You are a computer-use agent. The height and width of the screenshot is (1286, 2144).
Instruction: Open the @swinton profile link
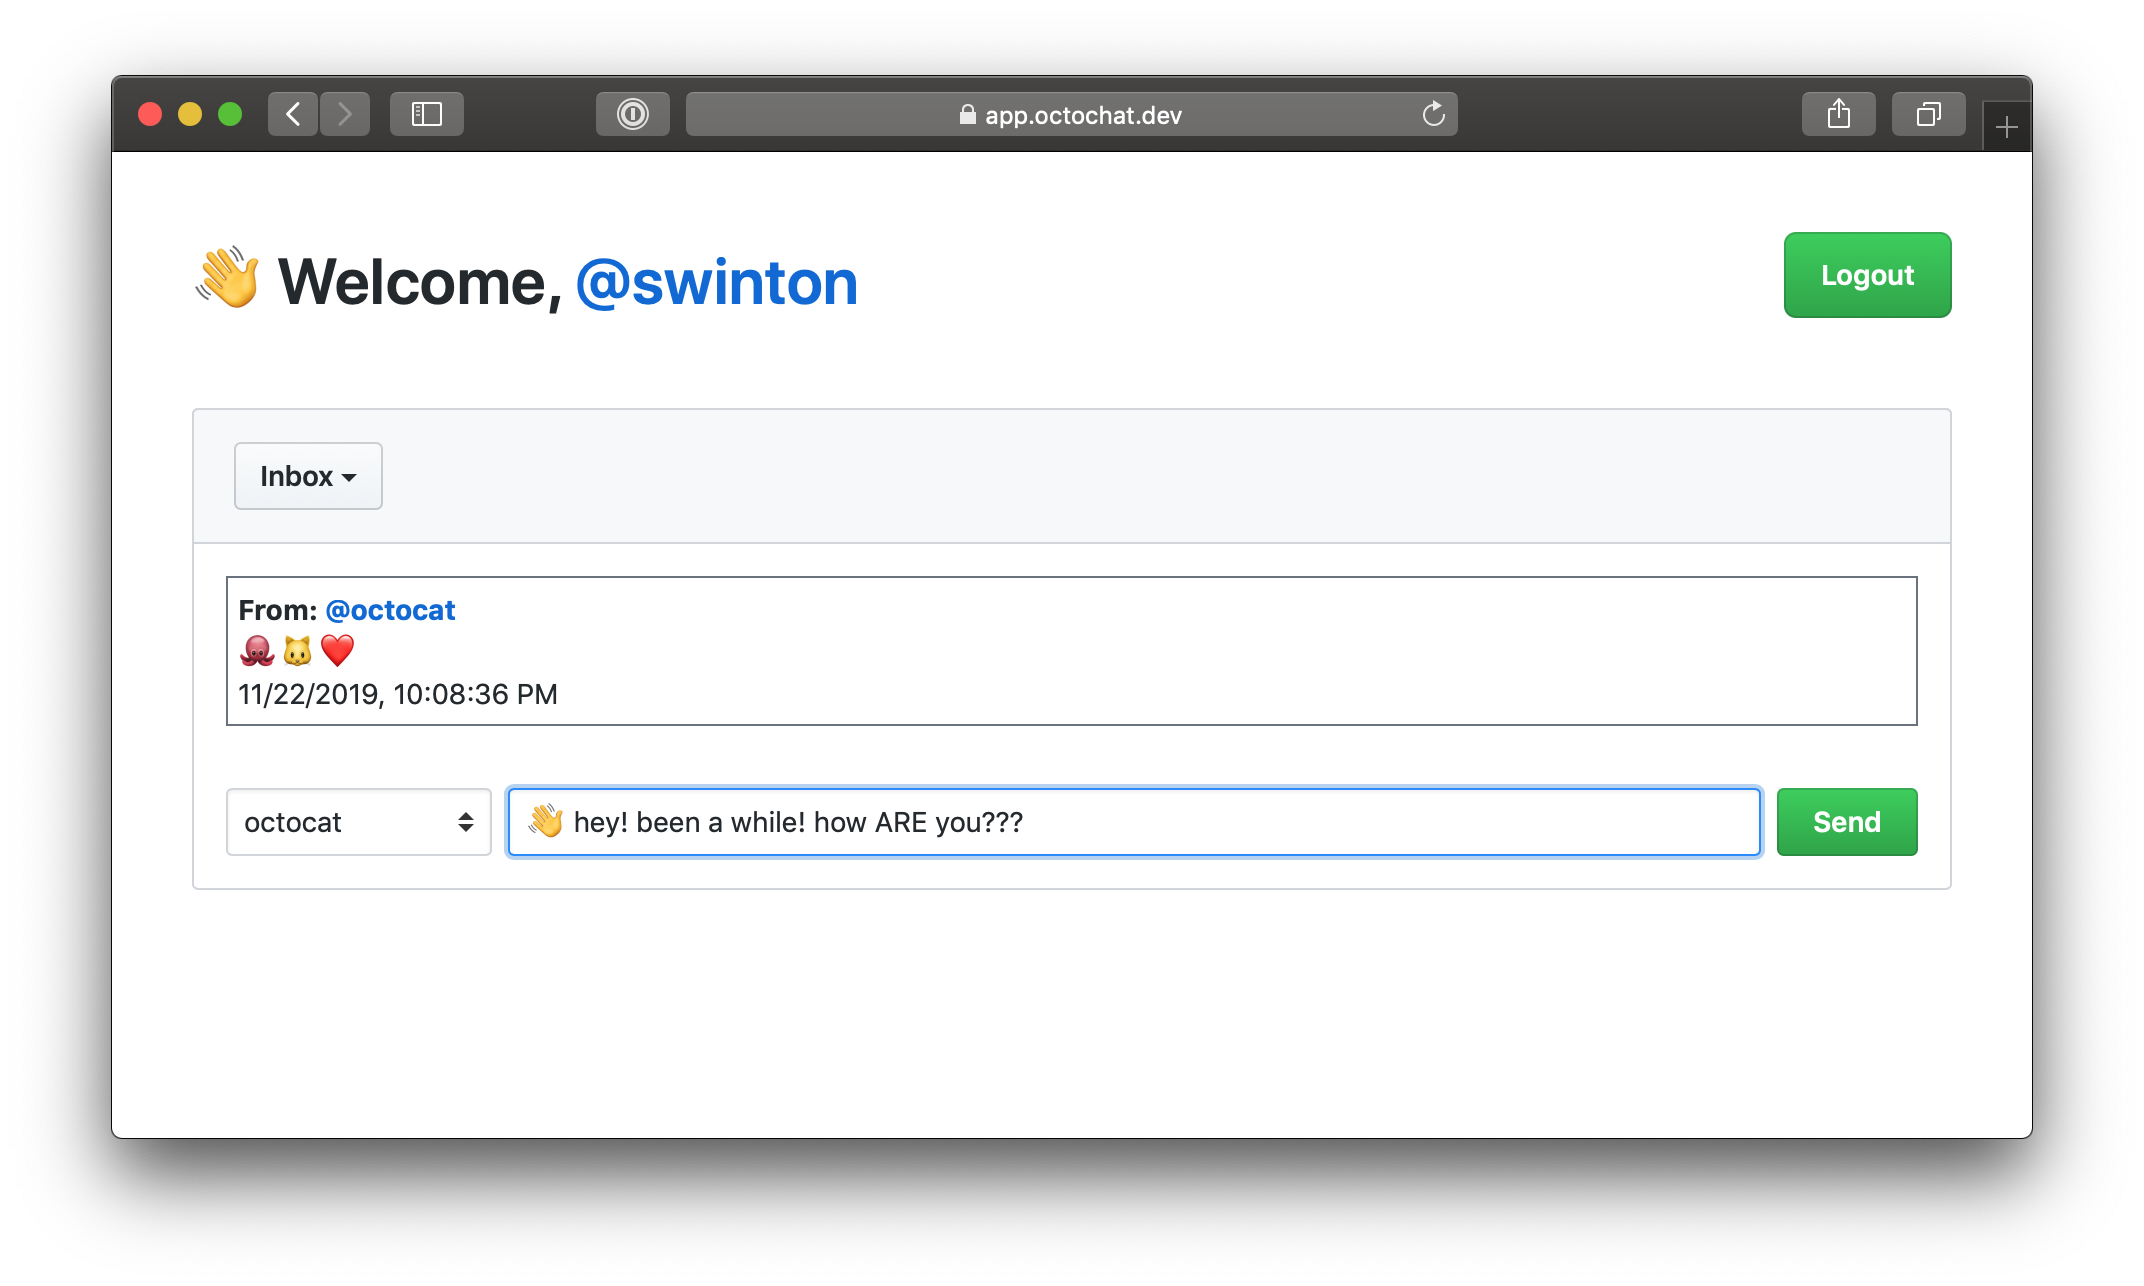[716, 283]
